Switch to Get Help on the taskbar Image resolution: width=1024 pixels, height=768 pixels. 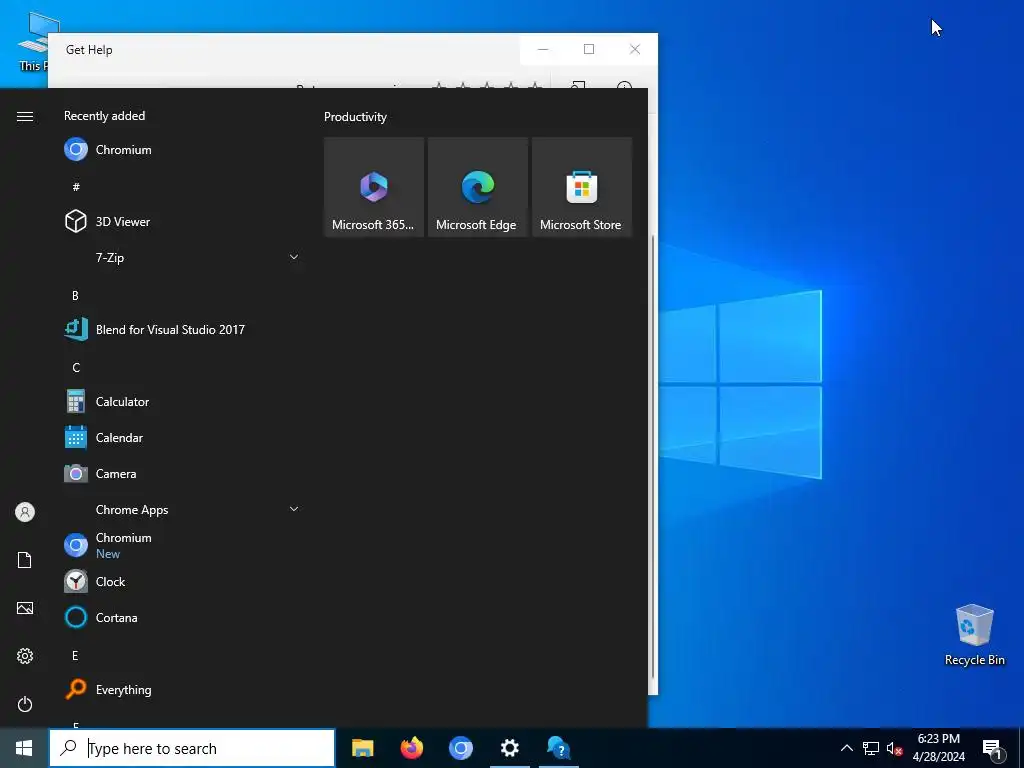(559, 748)
